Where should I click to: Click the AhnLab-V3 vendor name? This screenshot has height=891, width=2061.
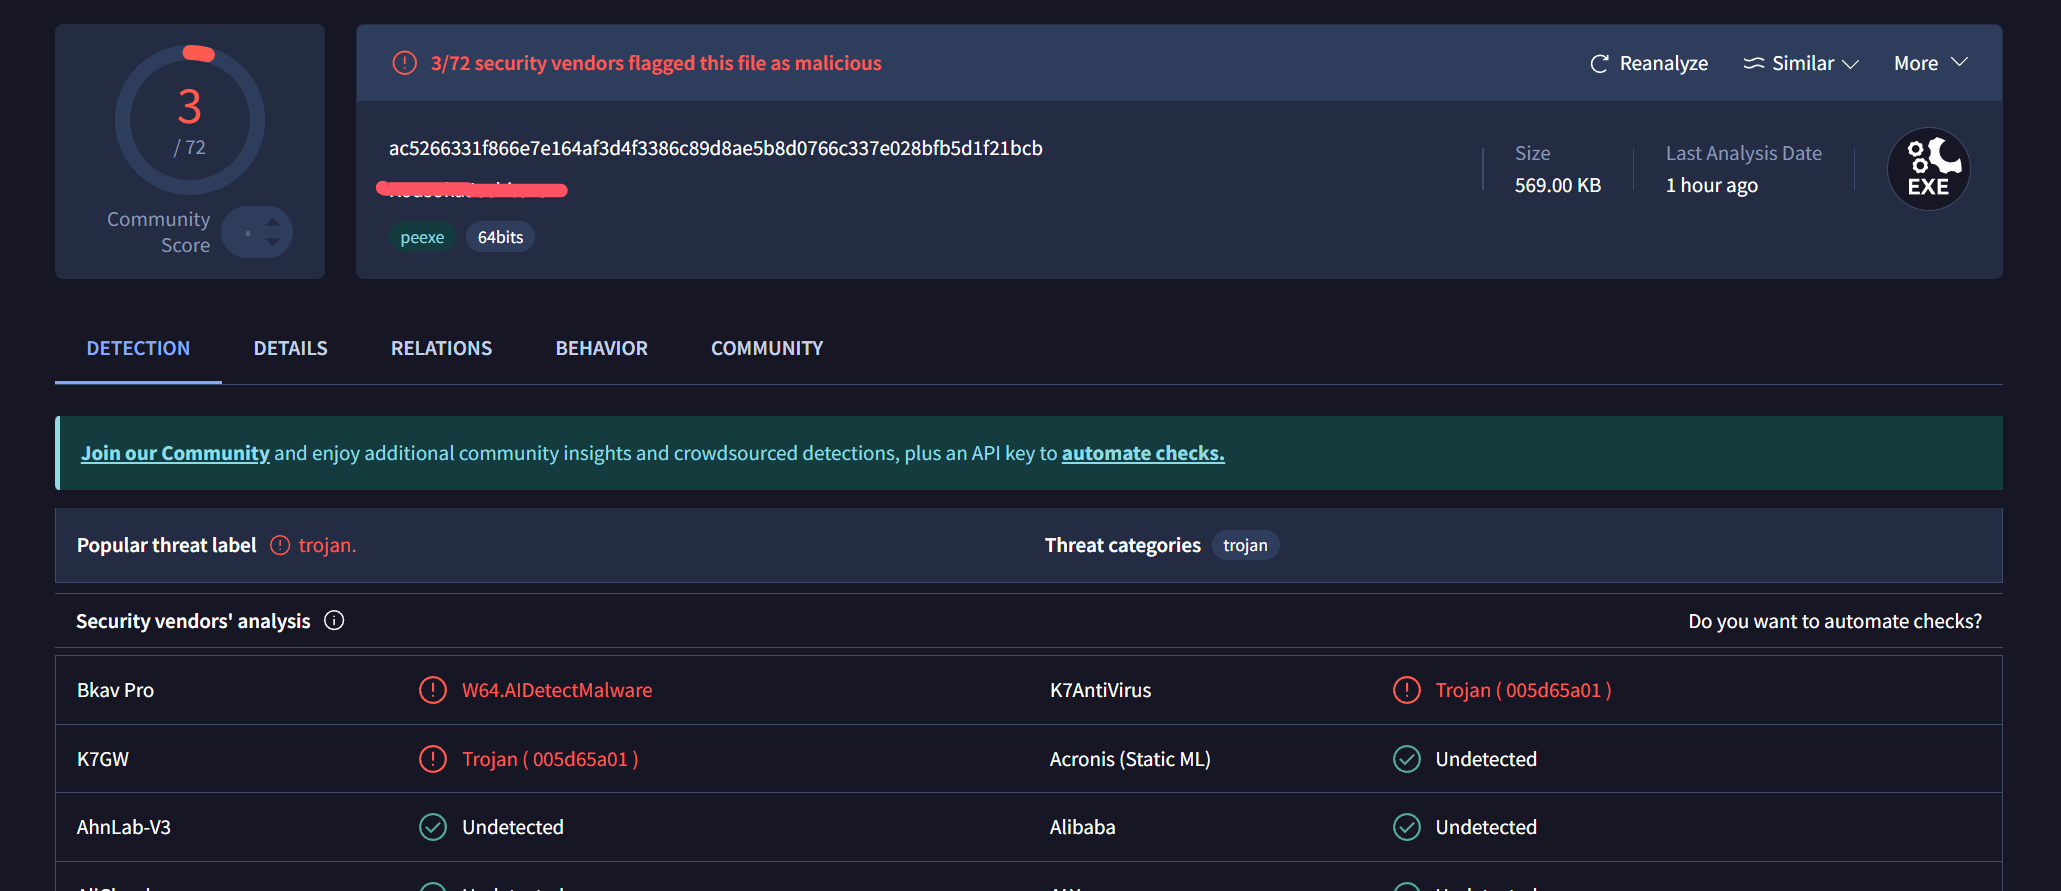coord(124,827)
